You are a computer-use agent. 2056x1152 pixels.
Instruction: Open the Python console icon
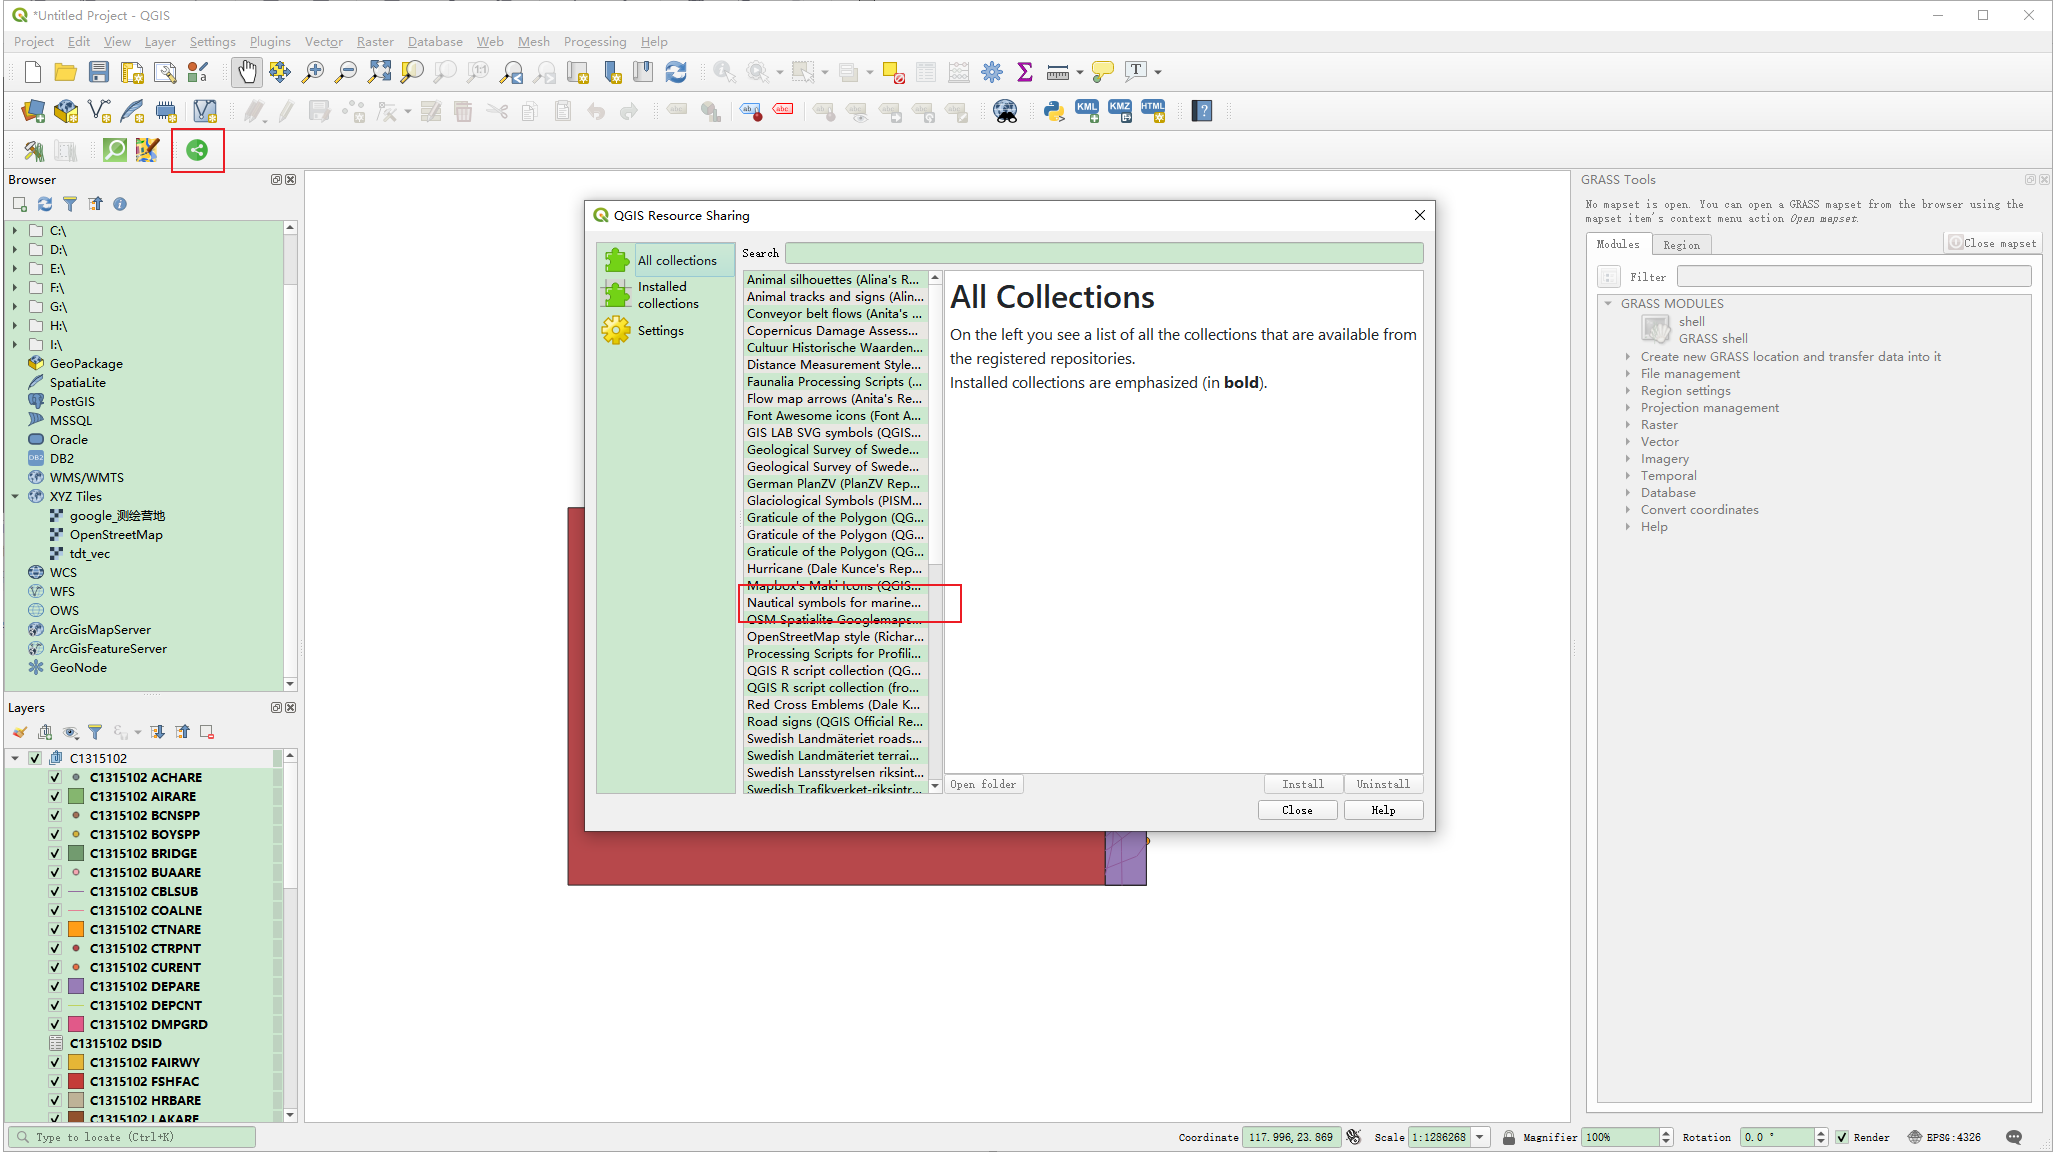pyautogui.click(x=1054, y=111)
